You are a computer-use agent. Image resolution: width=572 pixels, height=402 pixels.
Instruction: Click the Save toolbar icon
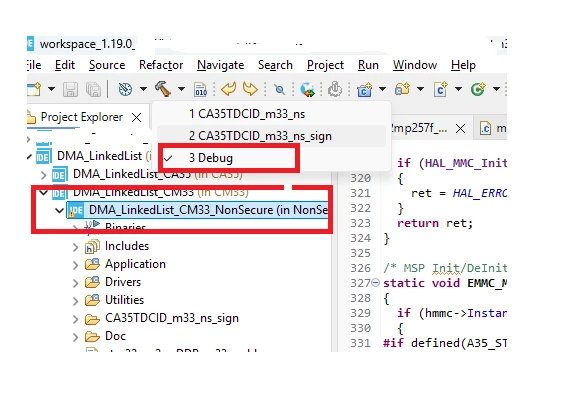pos(70,89)
